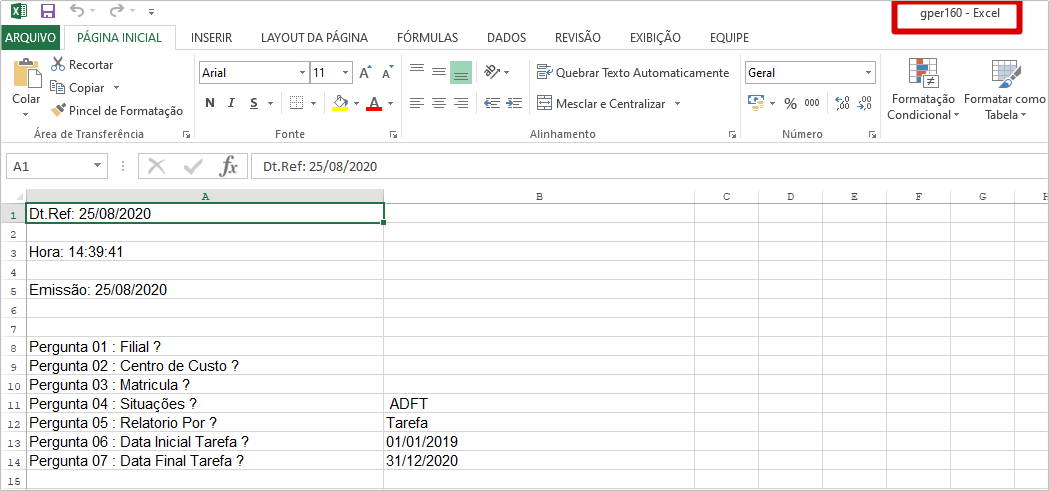Increase the cell indent
Screen dimensions: 1049x491
click(x=514, y=103)
